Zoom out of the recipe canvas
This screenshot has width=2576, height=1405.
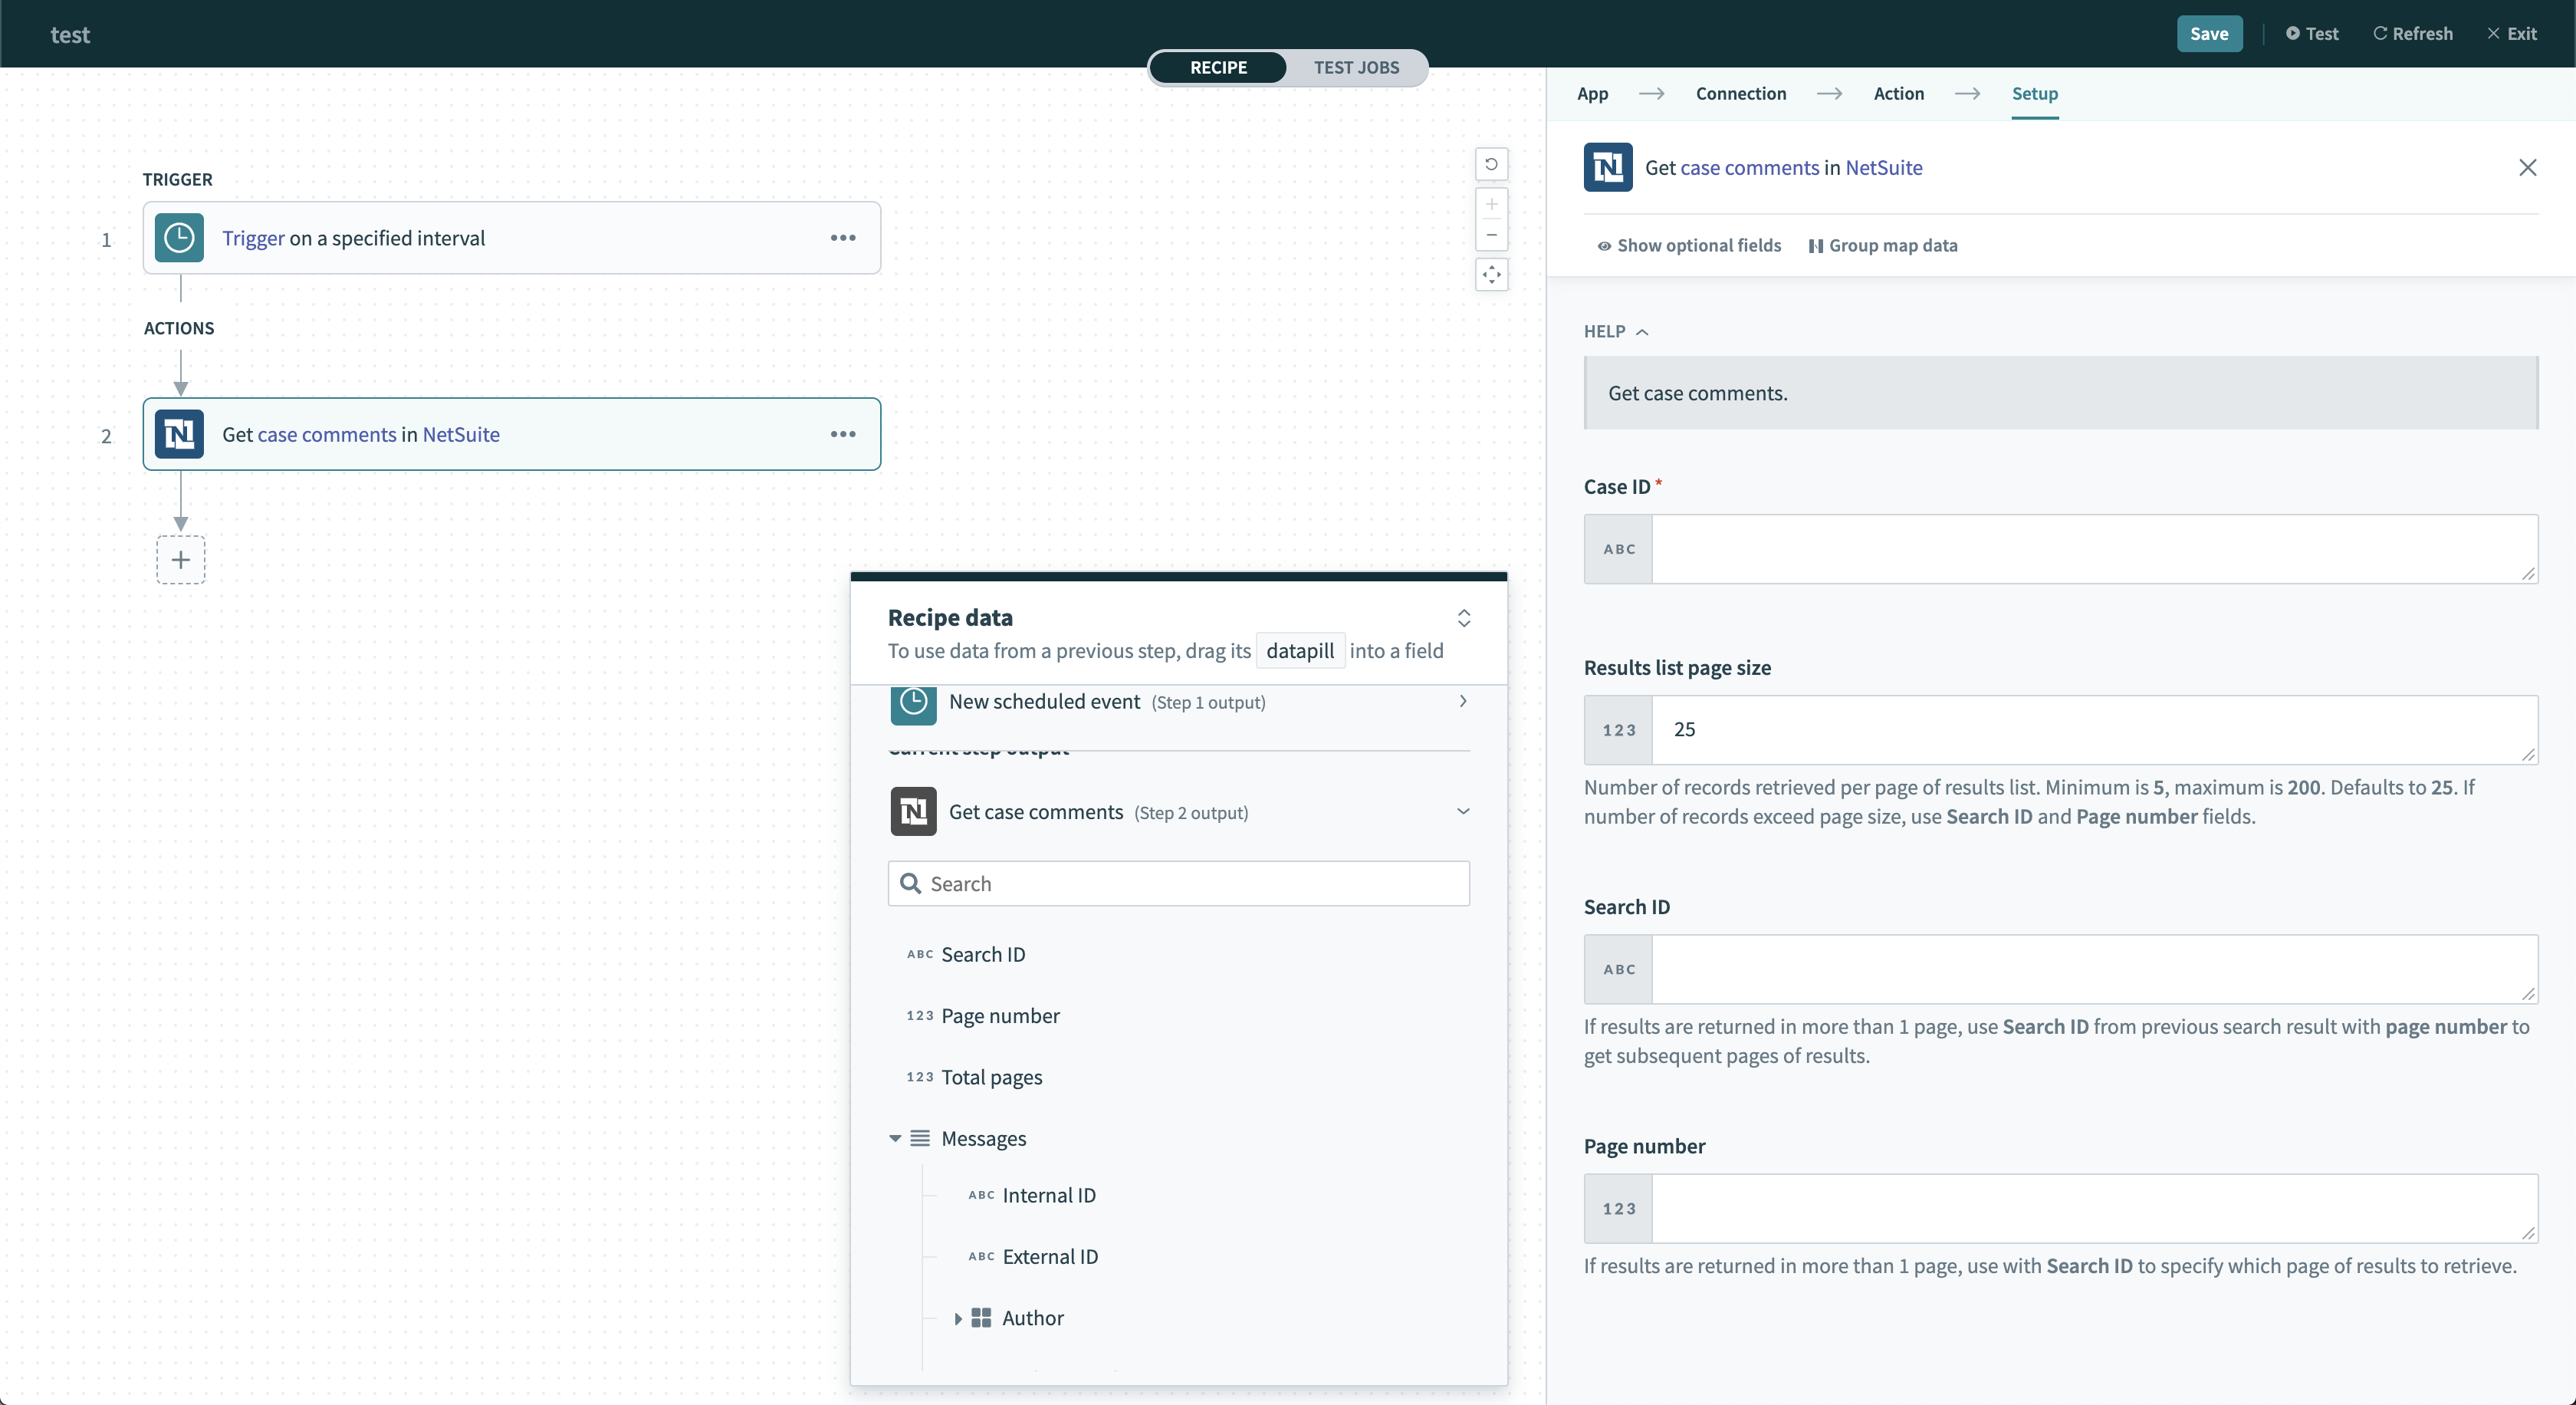(x=1491, y=236)
